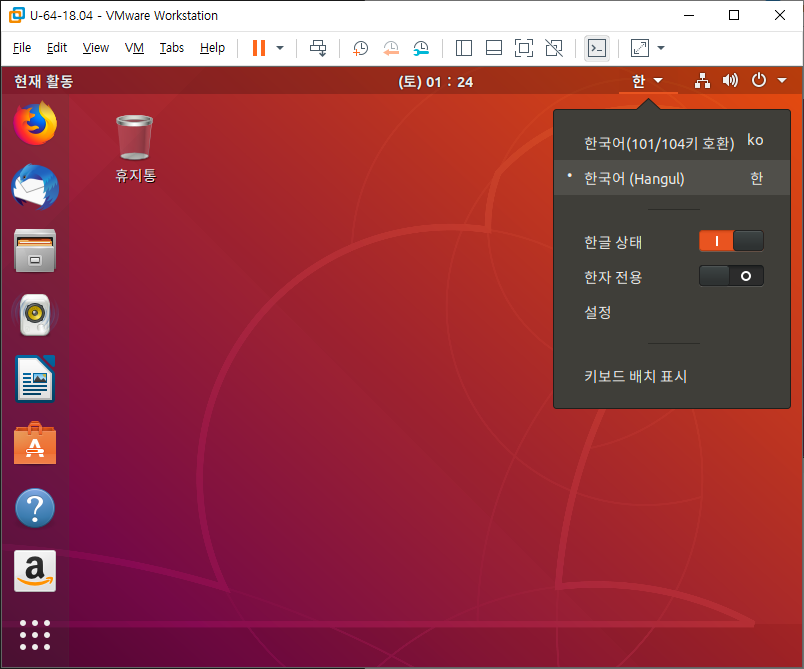Enter Unity mode
The height and width of the screenshot is (669, 804).
(554, 48)
